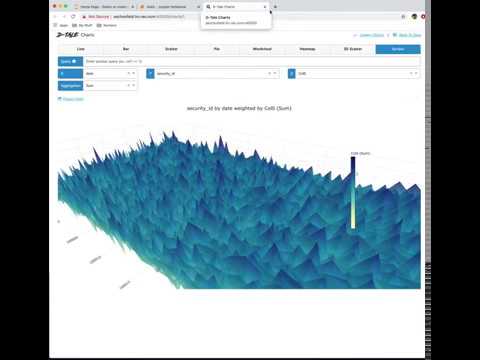Screen dimensions: 480x360
Task: Open the Z axis Col0 dropdown arrow
Action: 416,73
